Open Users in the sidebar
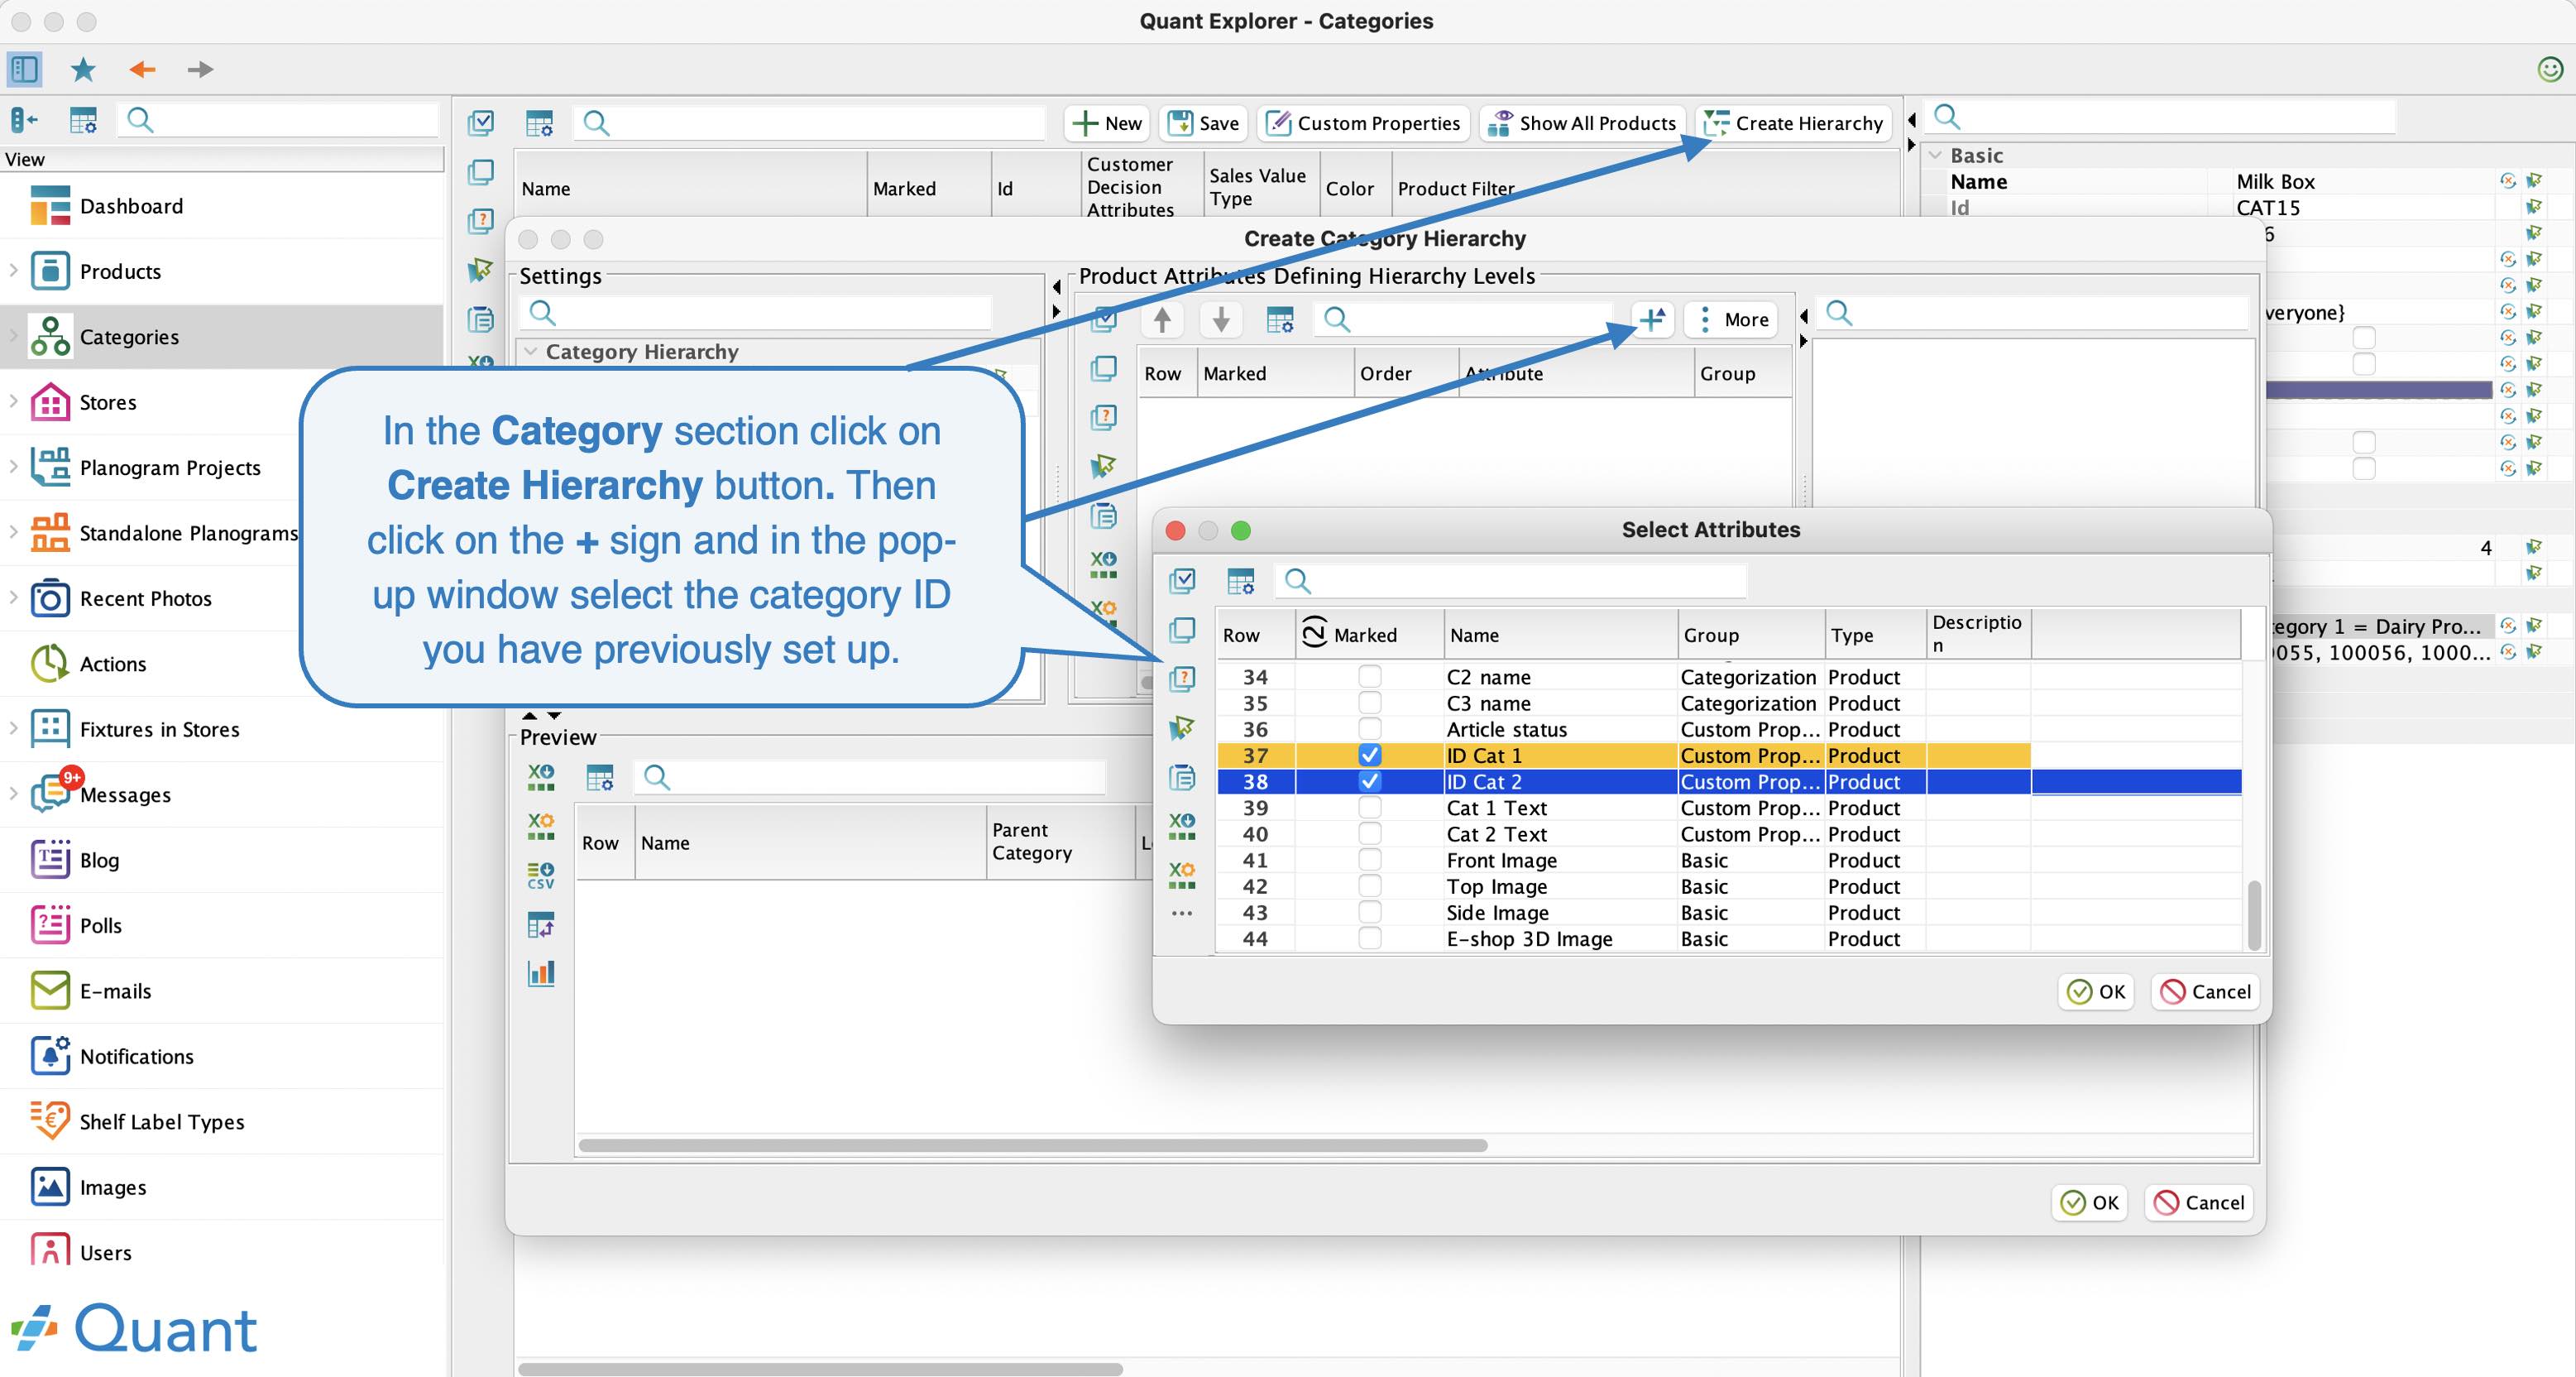Image resolution: width=2576 pixels, height=1377 pixels. pos(105,1252)
